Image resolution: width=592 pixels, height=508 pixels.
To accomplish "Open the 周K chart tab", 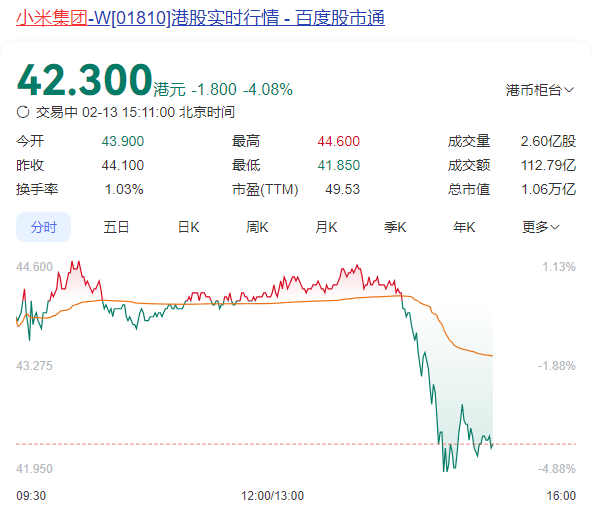I will [x=257, y=227].
